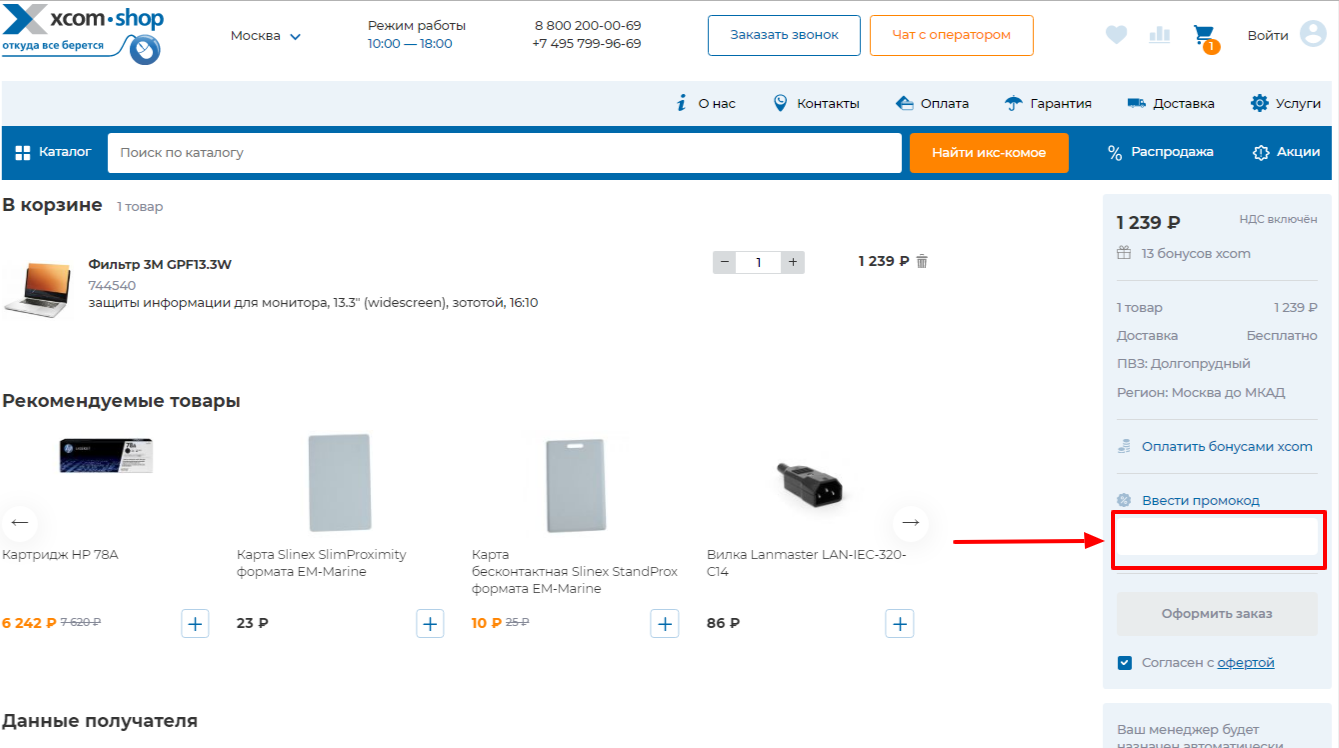Open Вилка Lanmaster LAN-IEC-320-C14 title
Image resolution: width=1339 pixels, height=748 pixels.
(807, 563)
